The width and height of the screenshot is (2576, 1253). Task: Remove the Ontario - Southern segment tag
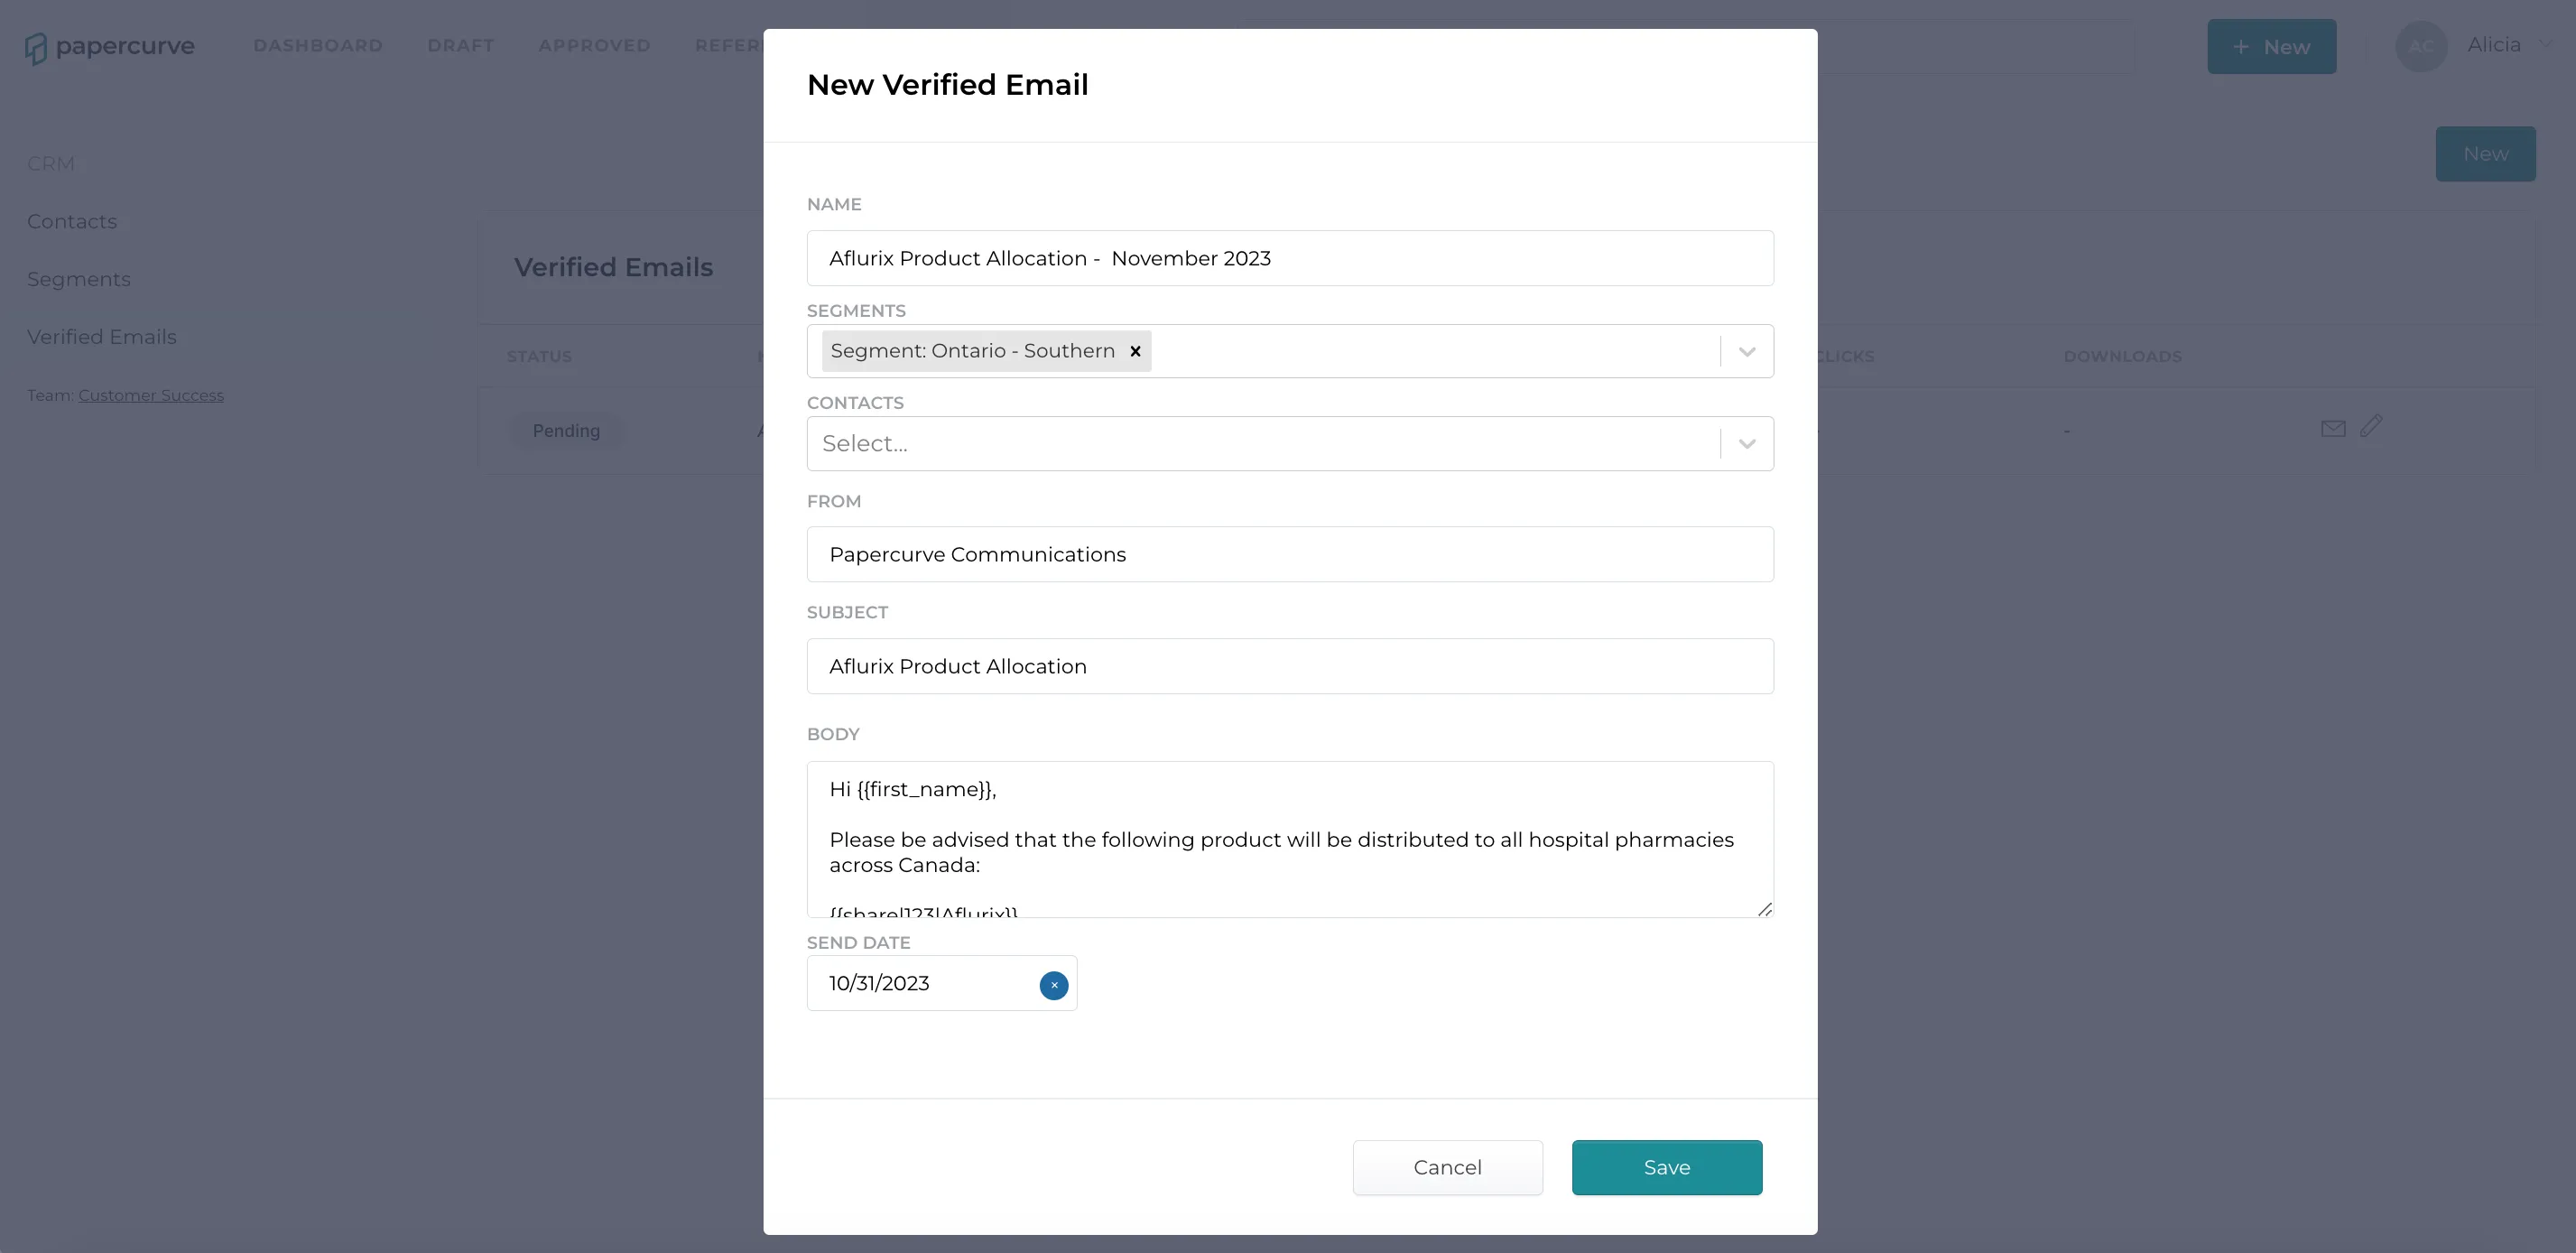[x=1135, y=351]
